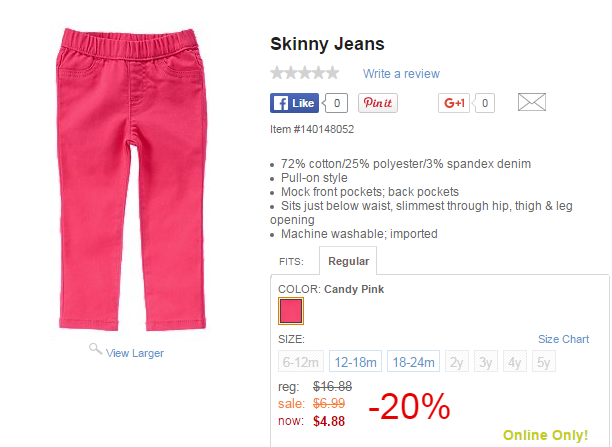This screenshot has height=447, width=612.
Task: Select size 12-18m
Action: (x=355, y=361)
